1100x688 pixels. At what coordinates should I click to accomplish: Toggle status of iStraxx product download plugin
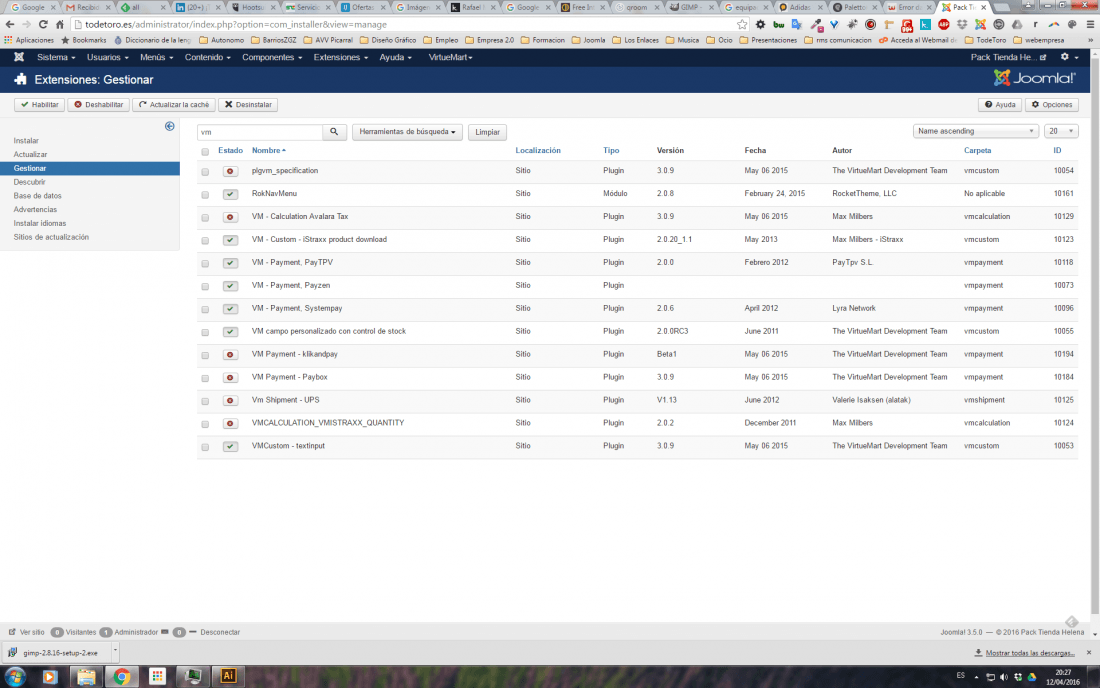click(230, 240)
